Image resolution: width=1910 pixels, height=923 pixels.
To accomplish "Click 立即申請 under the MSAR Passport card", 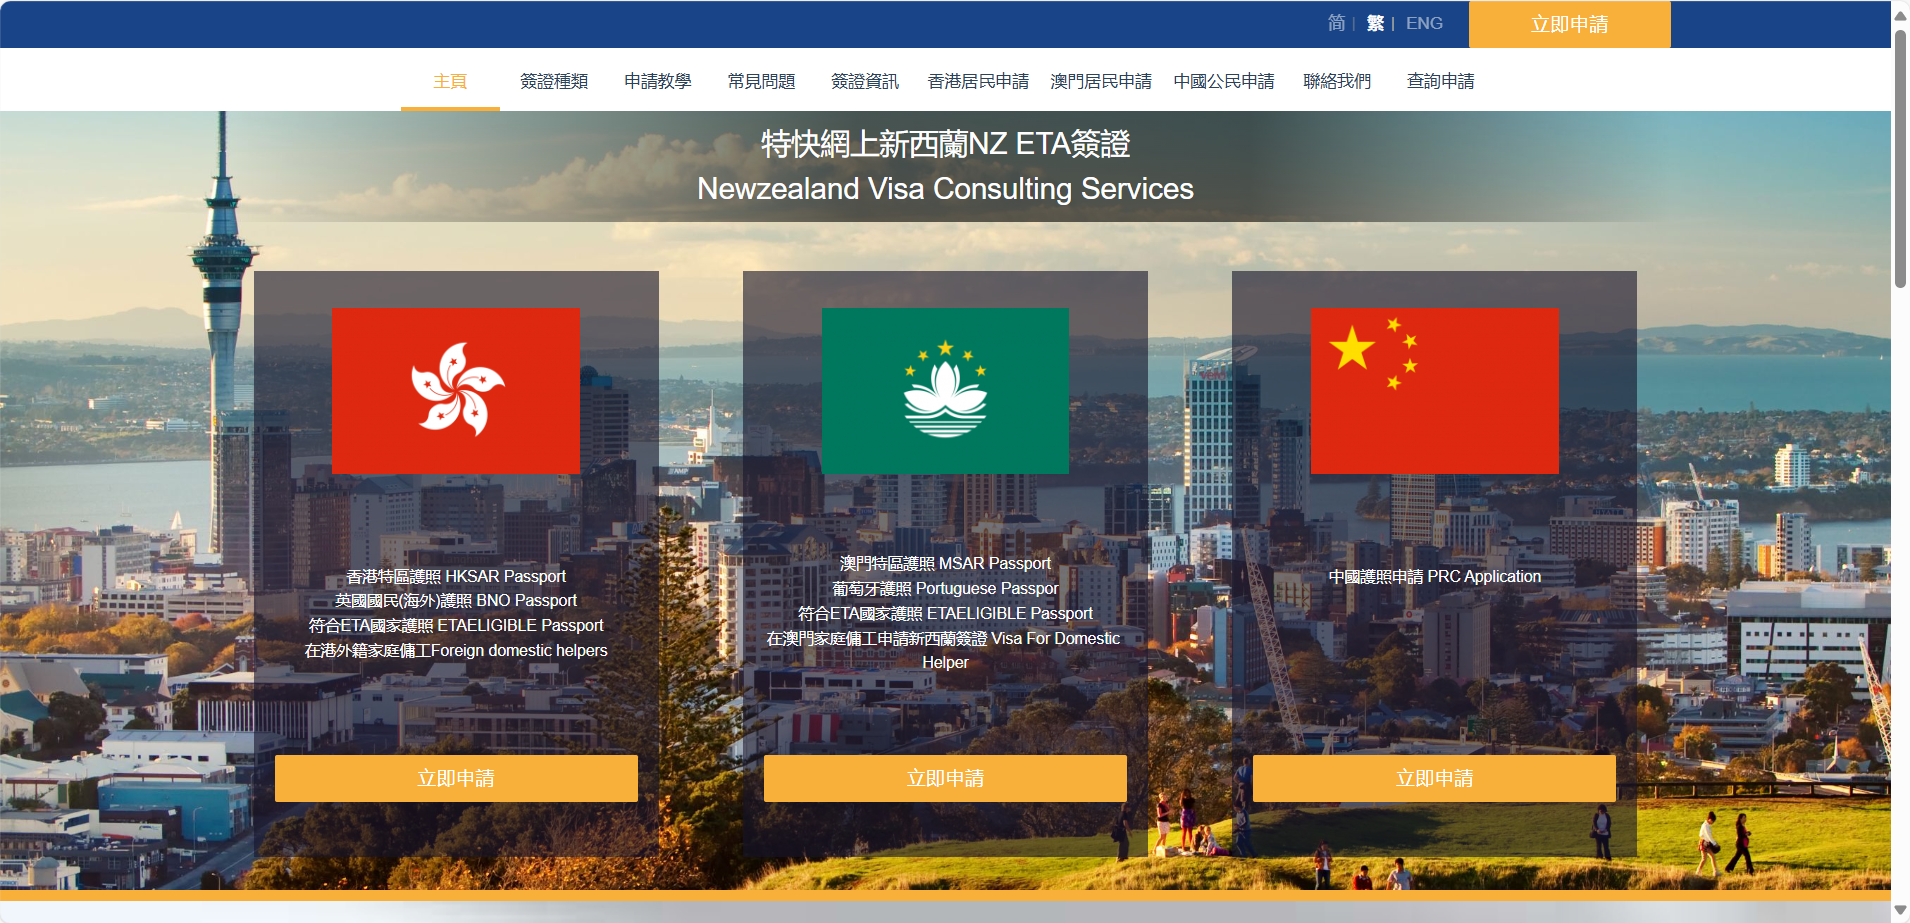I will (x=945, y=778).
